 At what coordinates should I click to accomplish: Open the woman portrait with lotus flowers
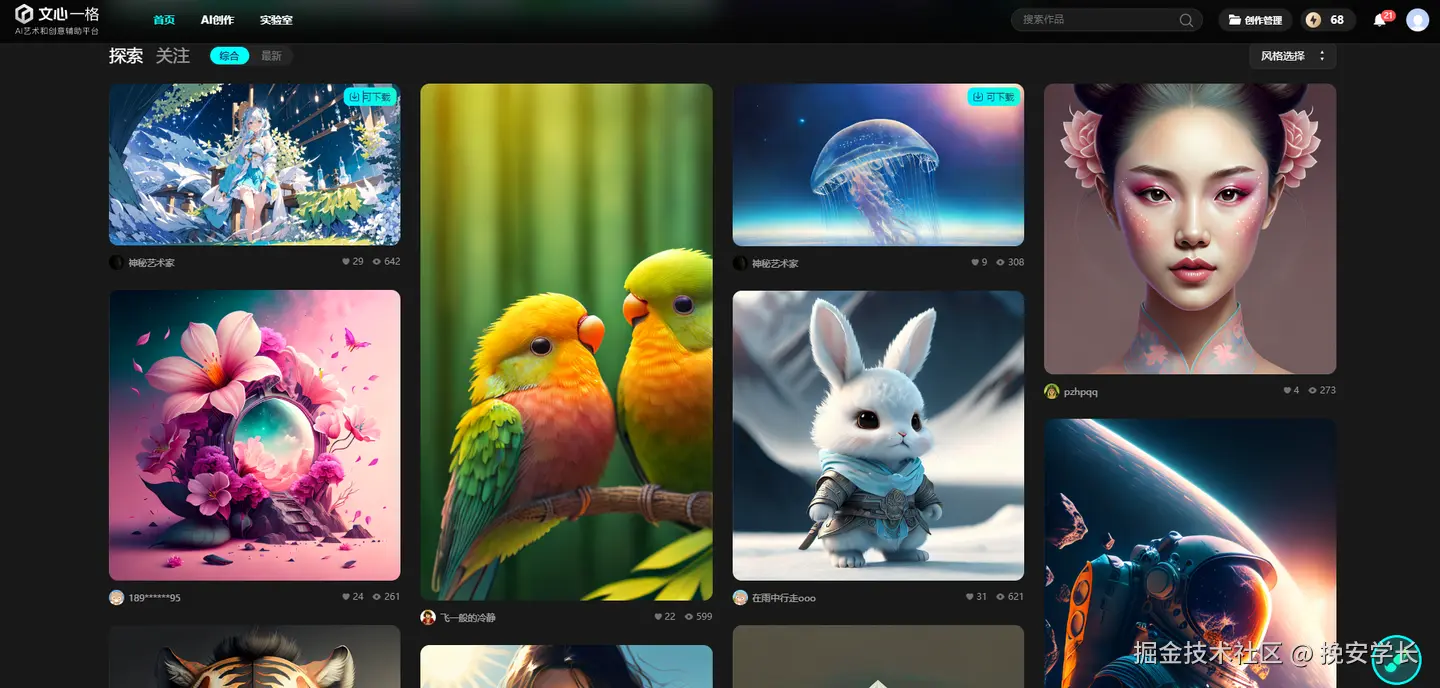coord(1190,229)
